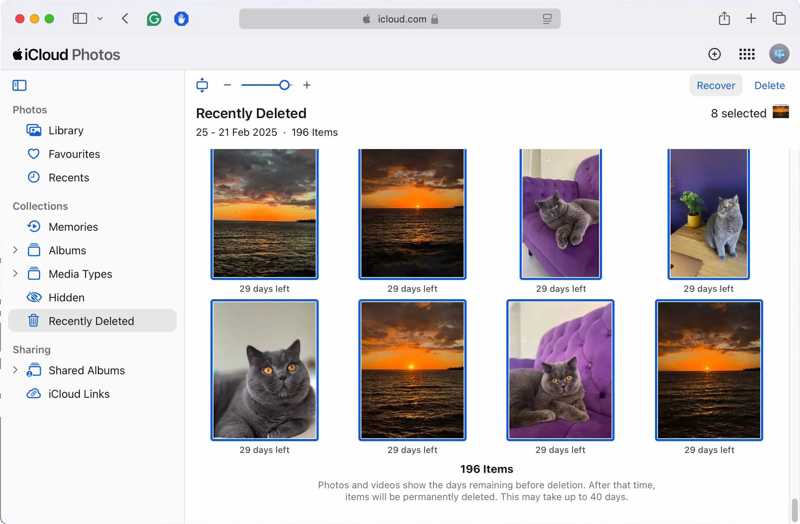This screenshot has width=800, height=524.
Task: Select Recently Deleted in the sidebar
Action: [x=92, y=321]
